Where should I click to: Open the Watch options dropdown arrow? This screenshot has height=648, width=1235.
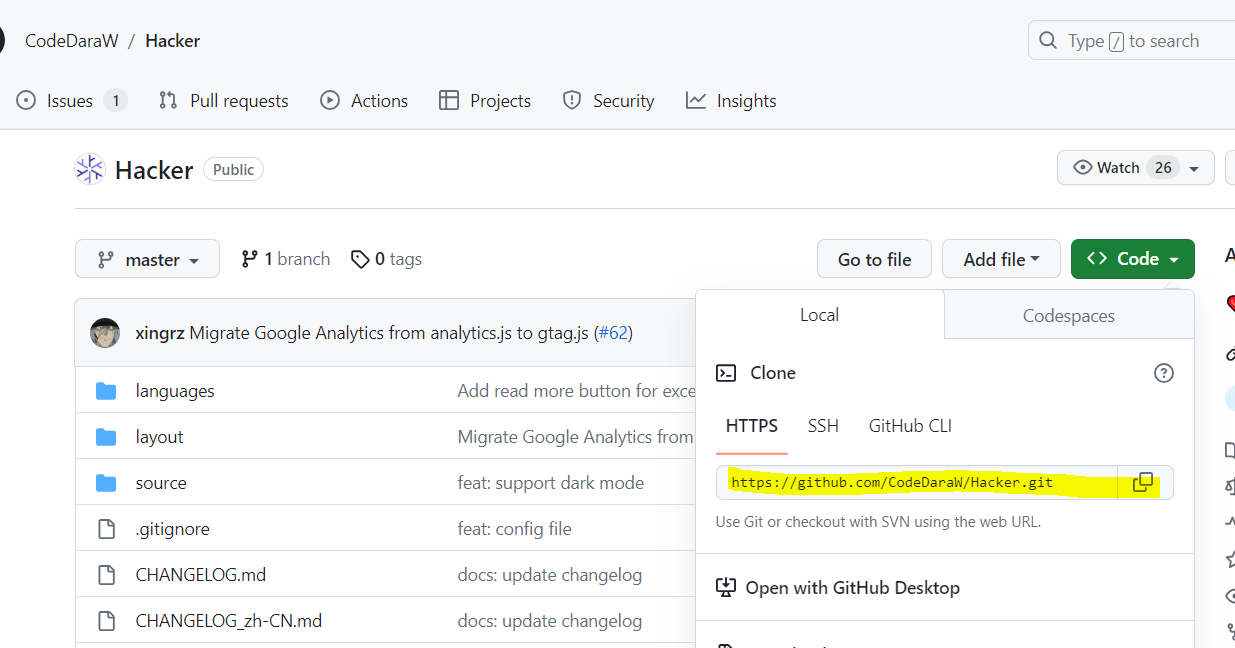1194,169
